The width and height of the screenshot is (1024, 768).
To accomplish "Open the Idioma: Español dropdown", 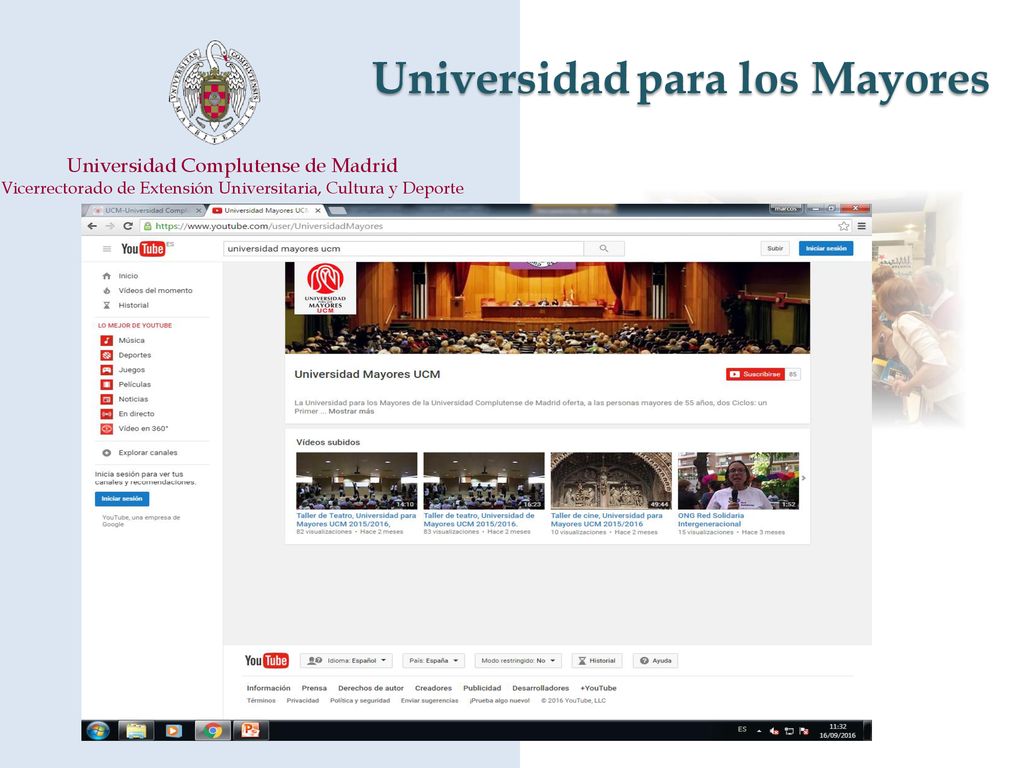I will [347, 661].
